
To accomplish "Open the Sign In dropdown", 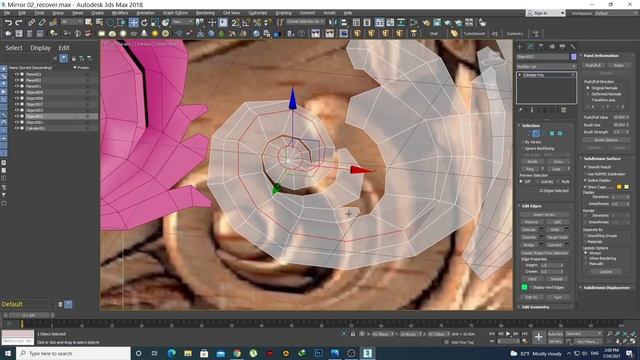I will click(545, 13).
